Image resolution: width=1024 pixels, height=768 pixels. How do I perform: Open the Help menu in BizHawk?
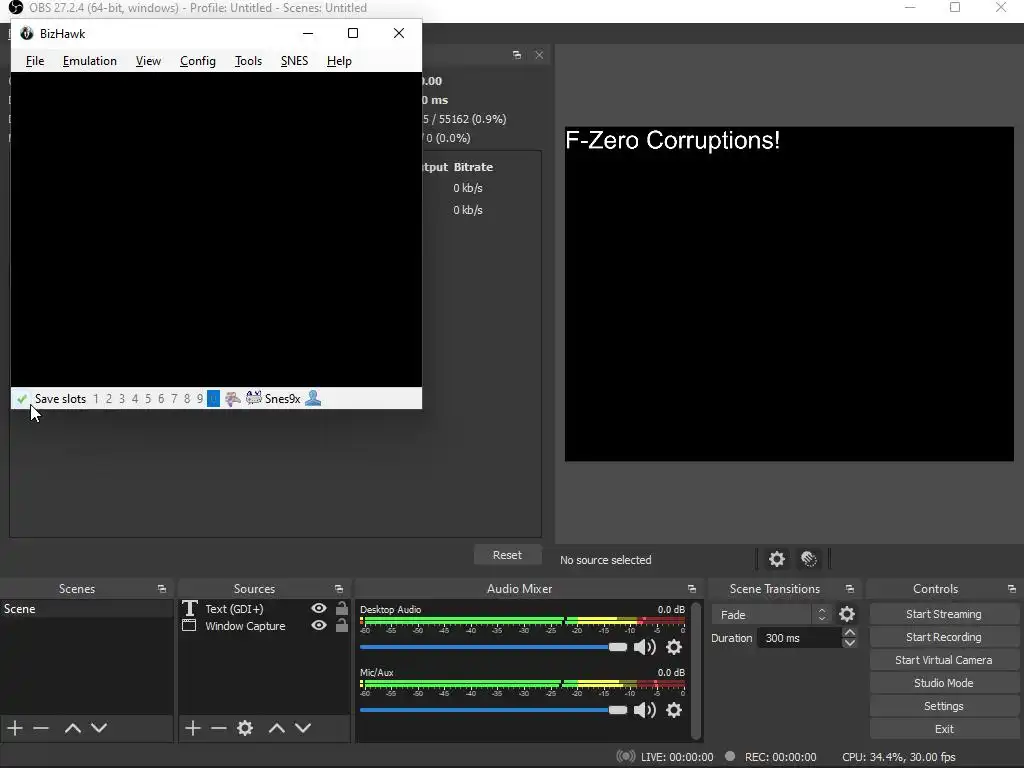tap(339, 61)
